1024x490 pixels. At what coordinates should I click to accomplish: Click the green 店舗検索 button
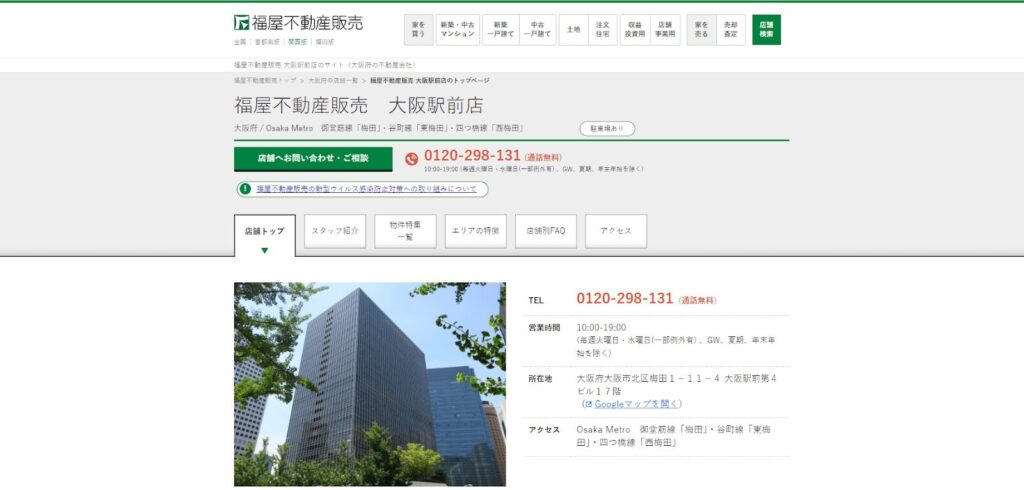pyautogui.click(x=766, y=29)
